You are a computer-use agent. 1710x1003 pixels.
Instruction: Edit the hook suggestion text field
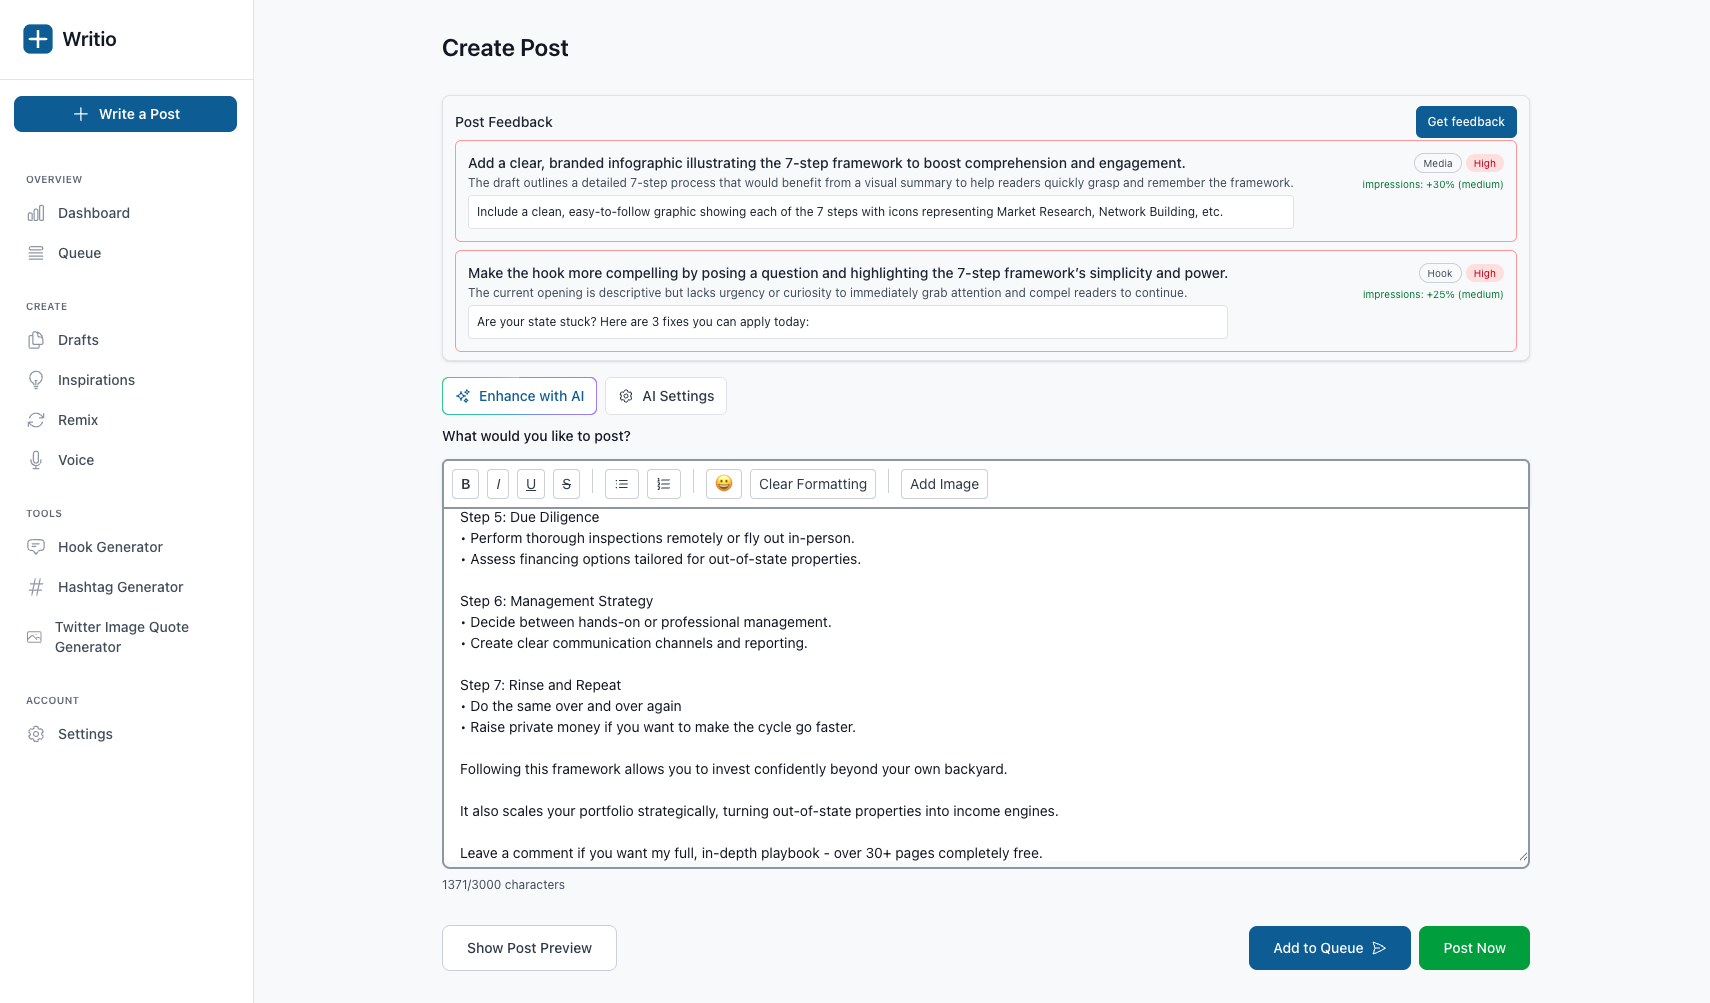846,321
